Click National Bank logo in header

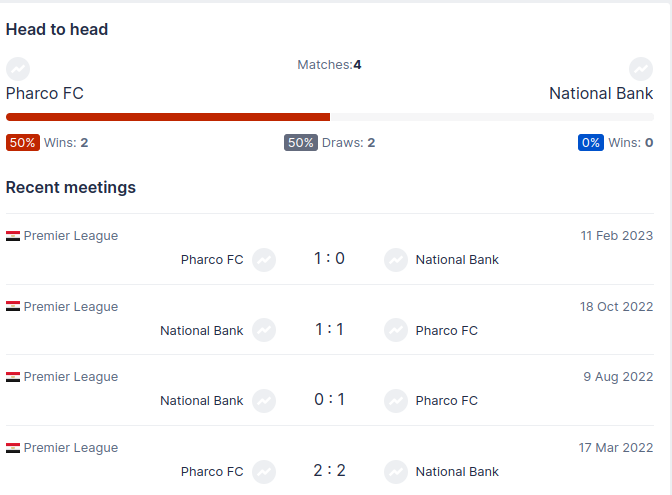(641, 69)
